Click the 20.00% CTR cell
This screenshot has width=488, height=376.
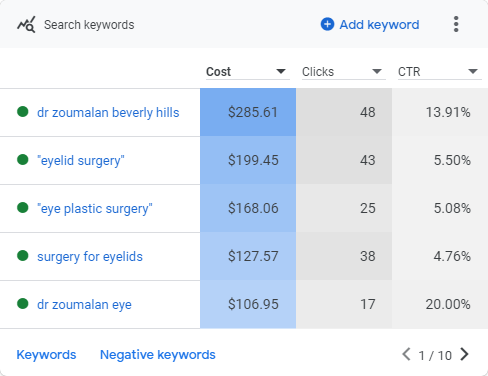[x=440, y=304]
